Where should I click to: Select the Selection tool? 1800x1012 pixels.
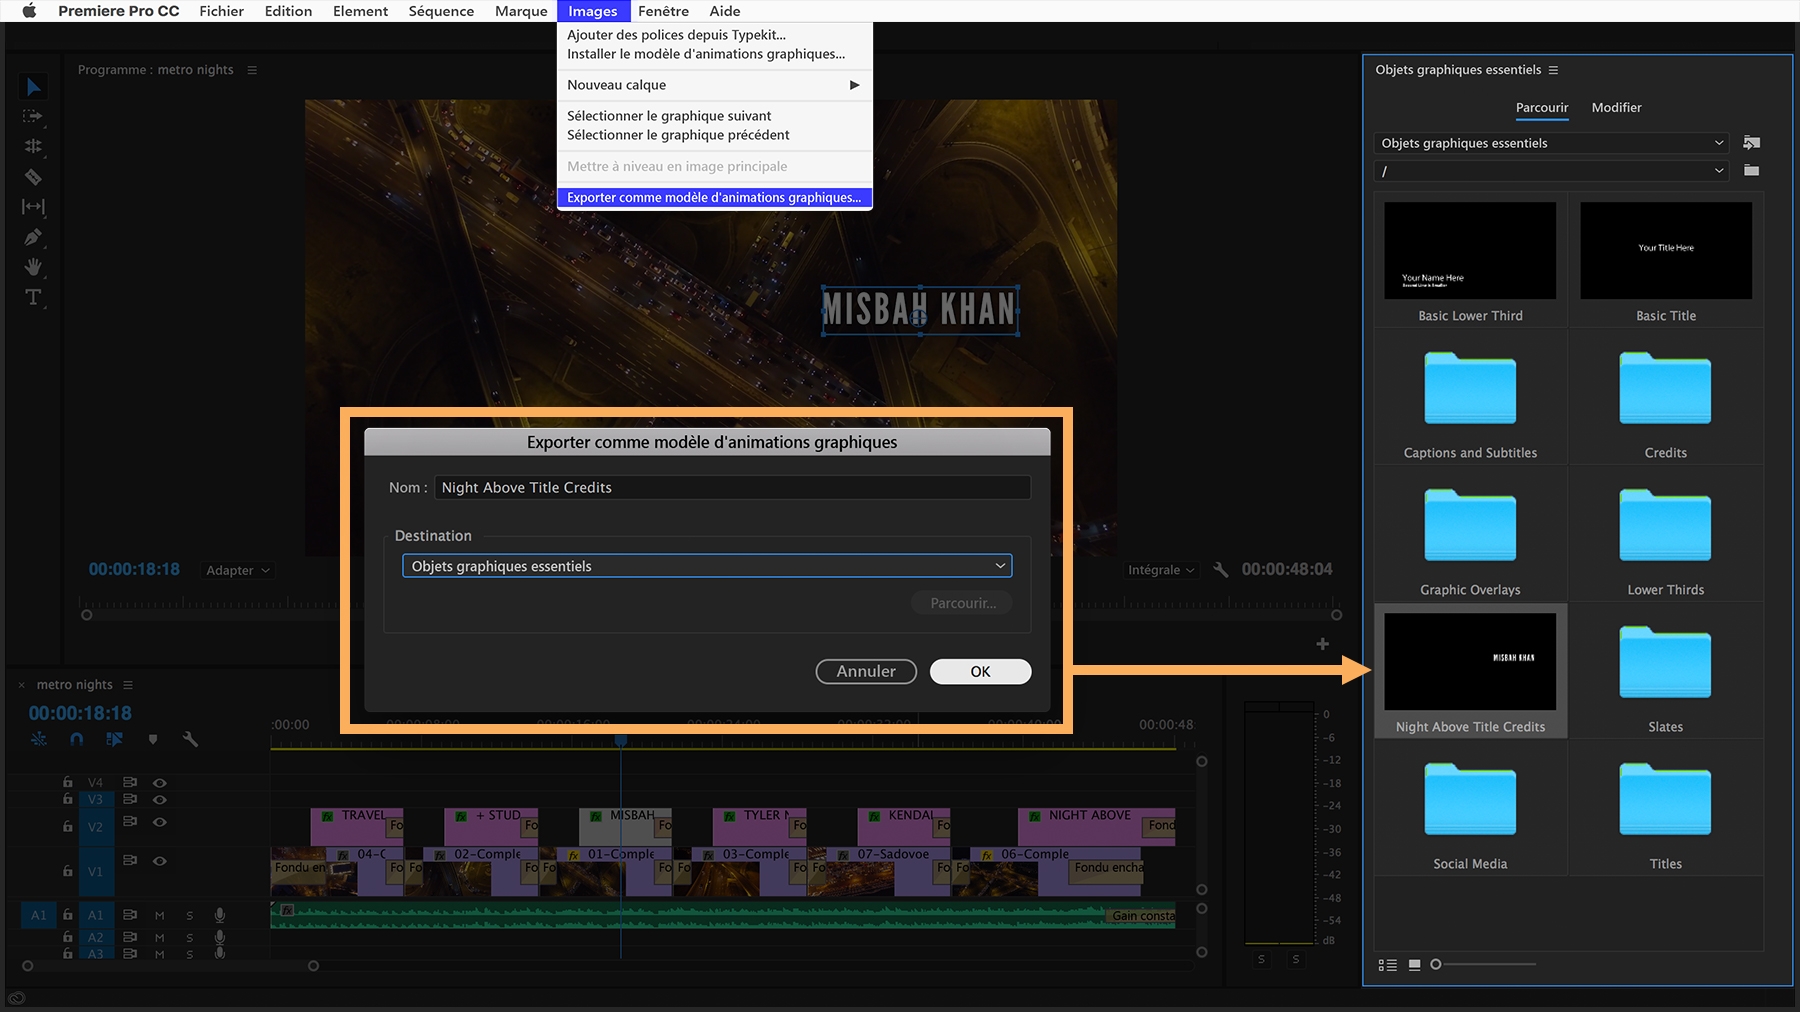[34, 87]
